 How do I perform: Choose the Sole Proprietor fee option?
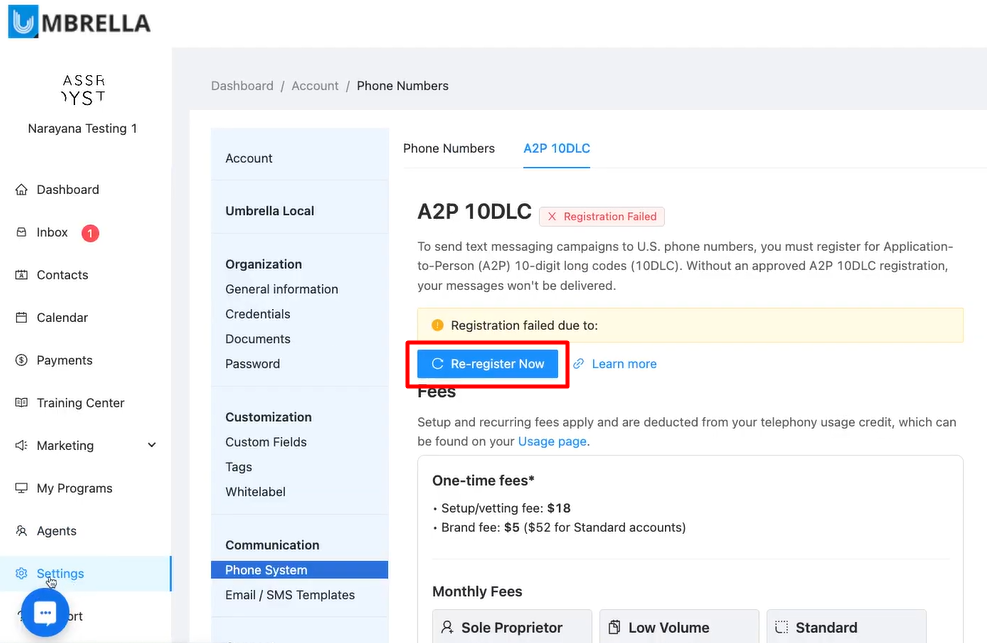pyautogui.click(x=512, y=627)
